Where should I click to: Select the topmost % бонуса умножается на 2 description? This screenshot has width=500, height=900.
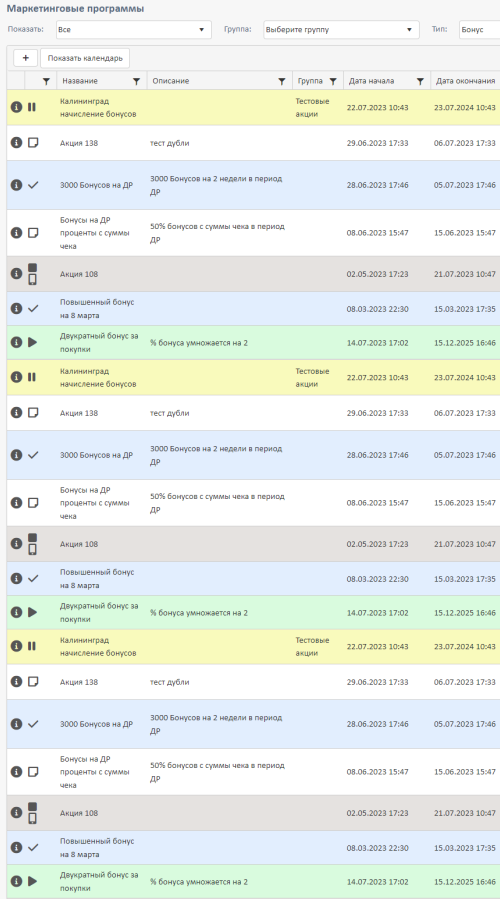199,343
